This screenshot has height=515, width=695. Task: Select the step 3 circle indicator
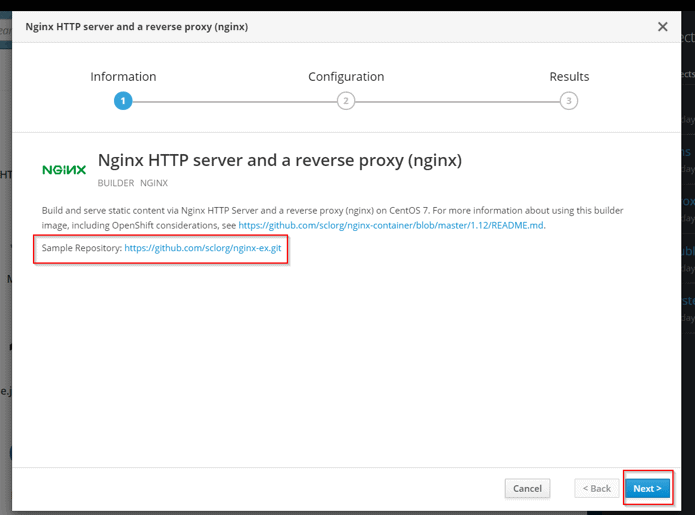click(x=568, y=101)
